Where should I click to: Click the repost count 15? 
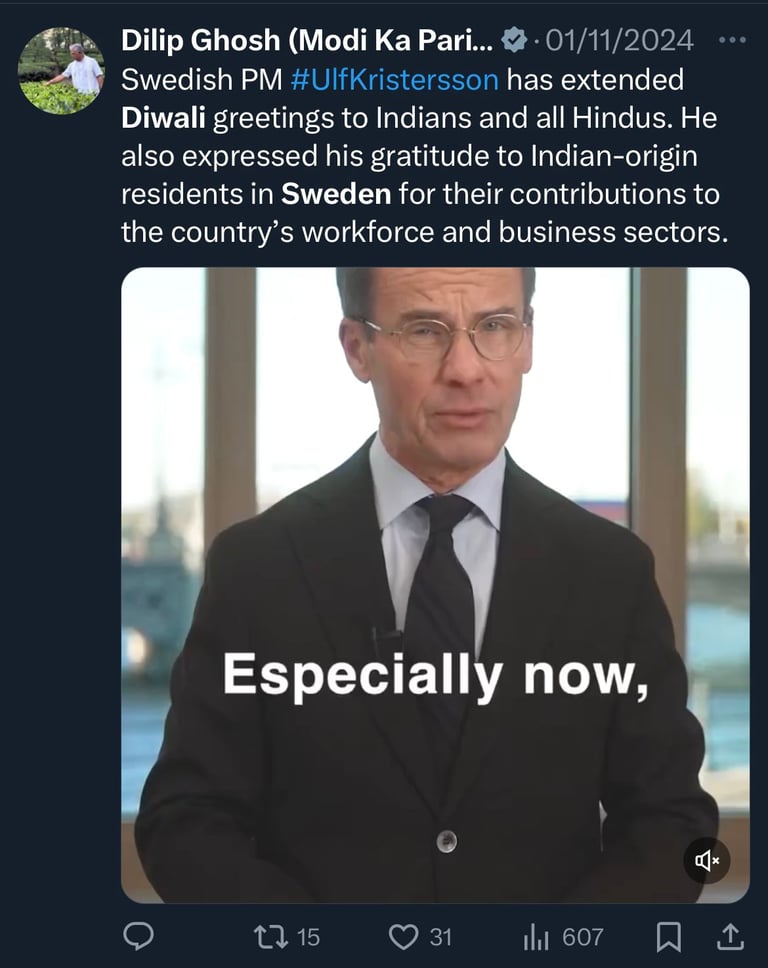(x=308, y=936)
